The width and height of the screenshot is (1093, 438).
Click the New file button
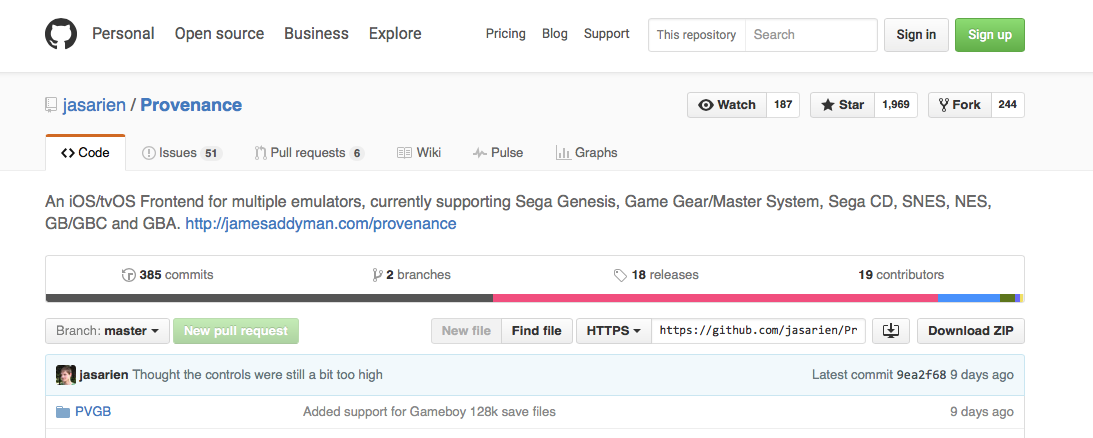[x=466, y=331]
